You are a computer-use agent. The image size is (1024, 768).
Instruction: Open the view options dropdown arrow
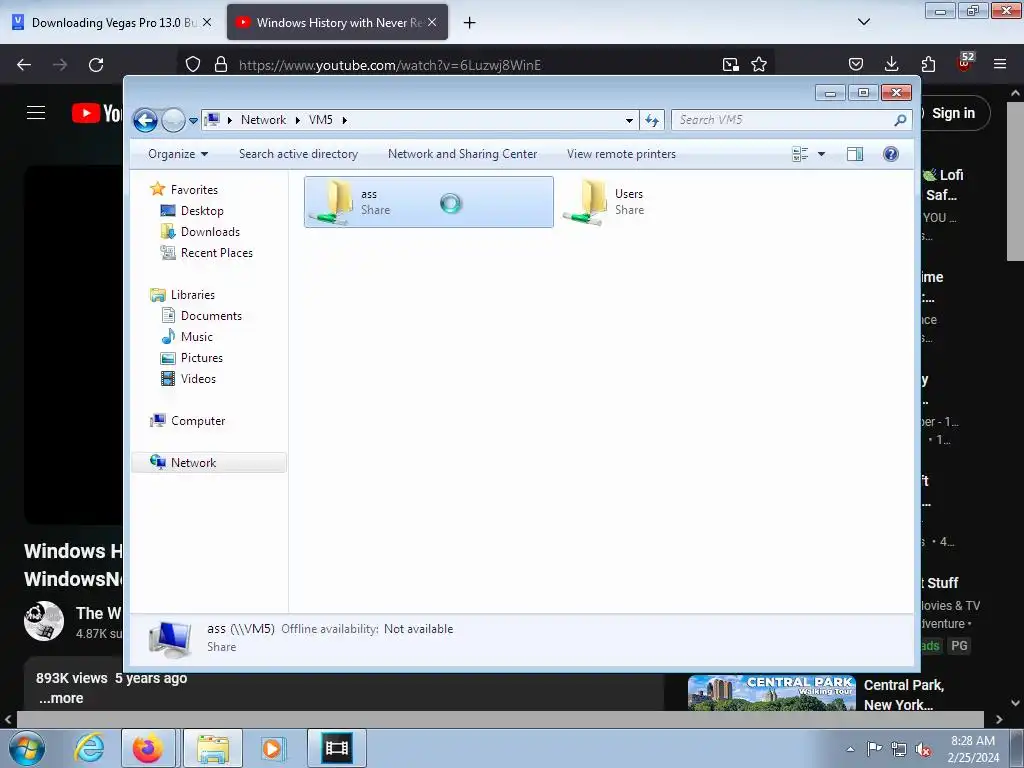(822, 154)
